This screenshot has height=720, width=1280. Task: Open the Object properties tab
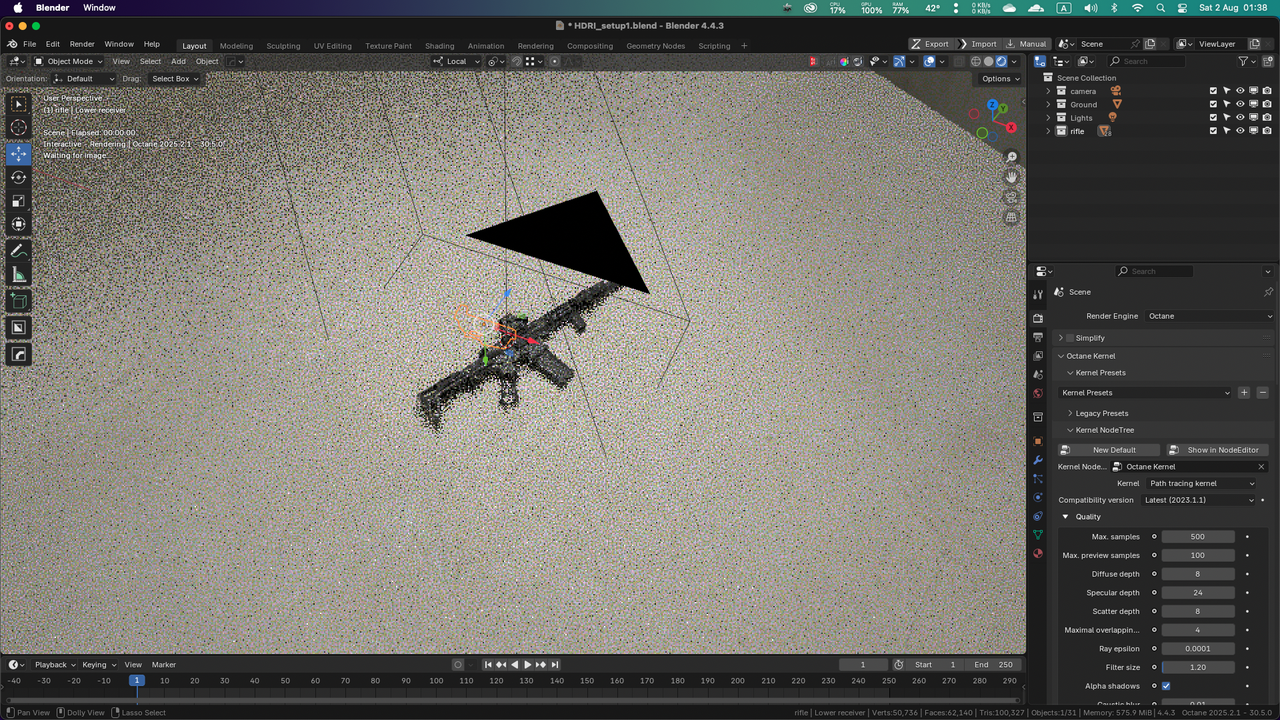point(1038,441)
